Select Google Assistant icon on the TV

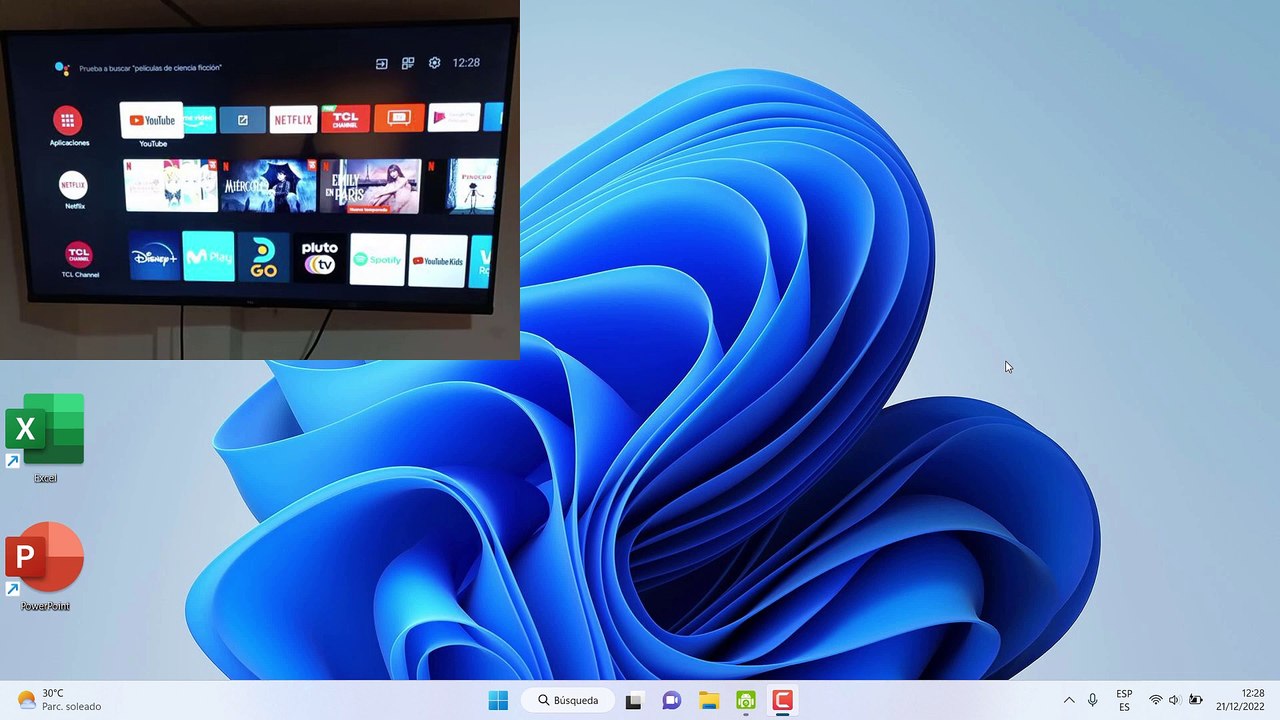[62, 68]
